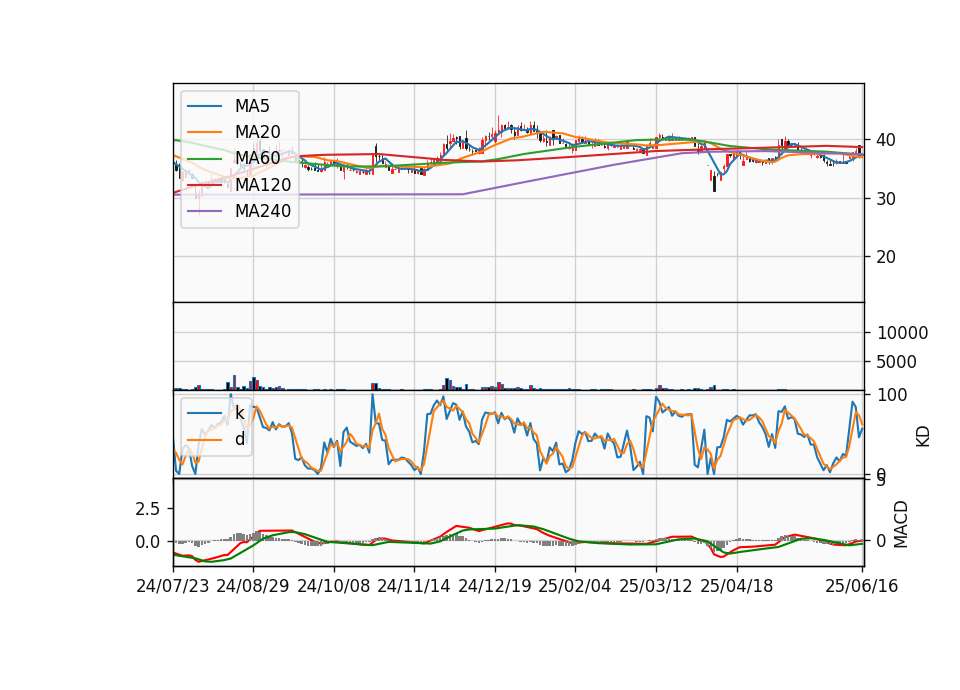
Task: Click the price axis value 30
Action: tap(886, 199)
